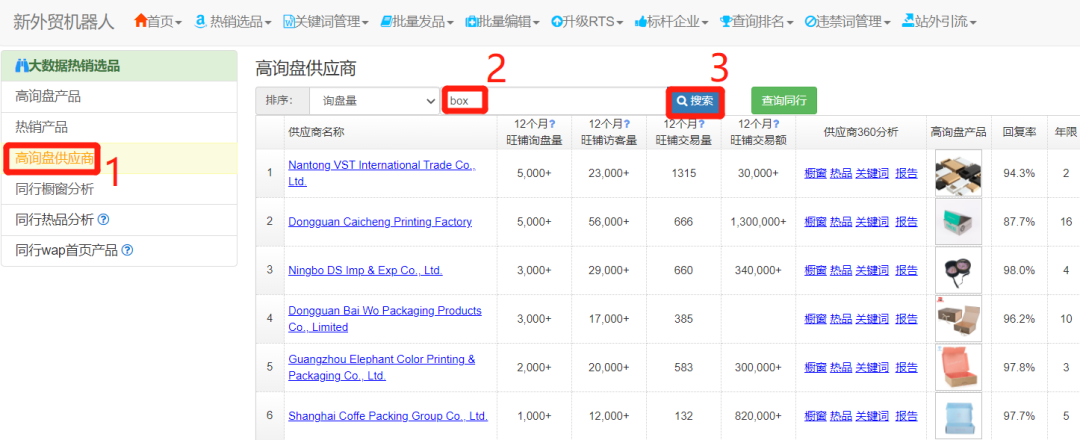Open the 询盘量 sort dropdown
Image resolution: width=1080 pixels, height=440 pixels.
373,101
